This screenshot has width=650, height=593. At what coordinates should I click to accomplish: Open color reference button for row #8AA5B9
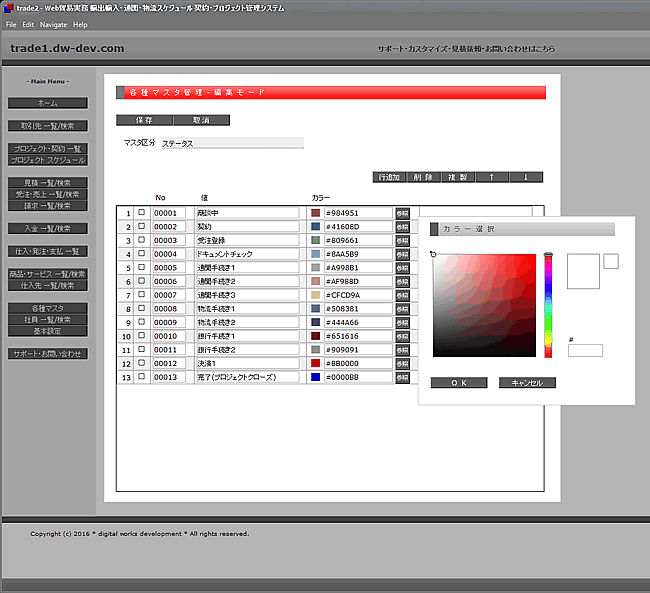pos(402,254)
